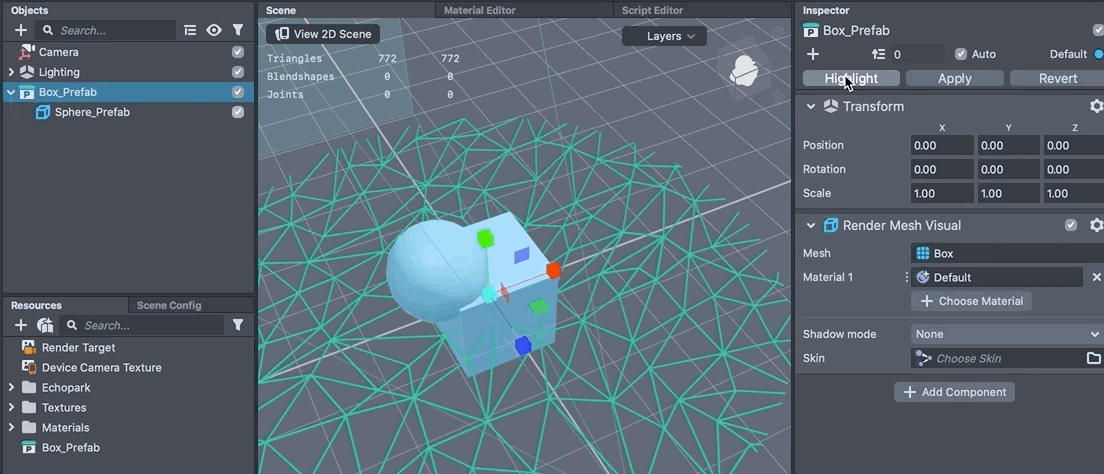The image size is (1104, 474).
Task: Click the Revert prefab button
Action: click(x=1058, y=78)
